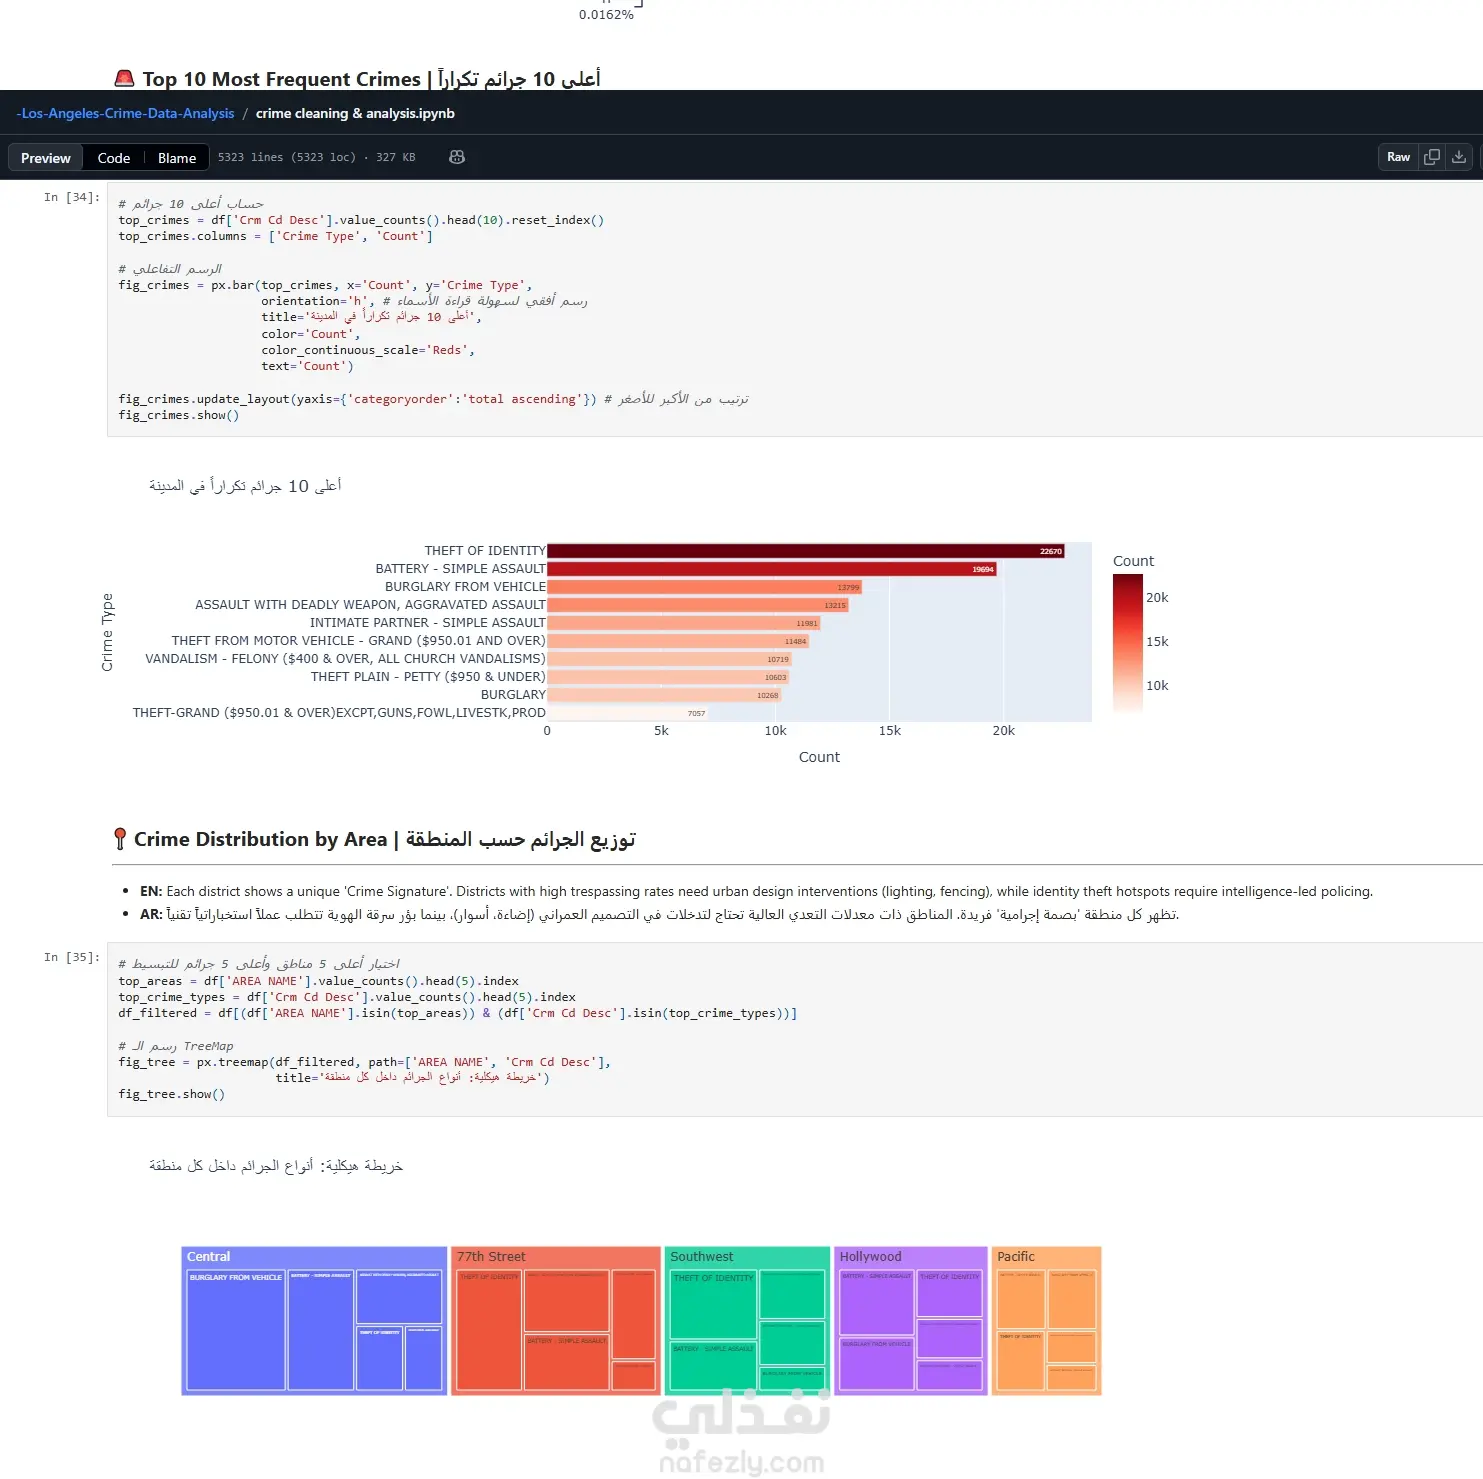Click the 'In [34]:' cell prompt
The width and height of the screenshot is (1483, 1479).
tap(72, 197)
